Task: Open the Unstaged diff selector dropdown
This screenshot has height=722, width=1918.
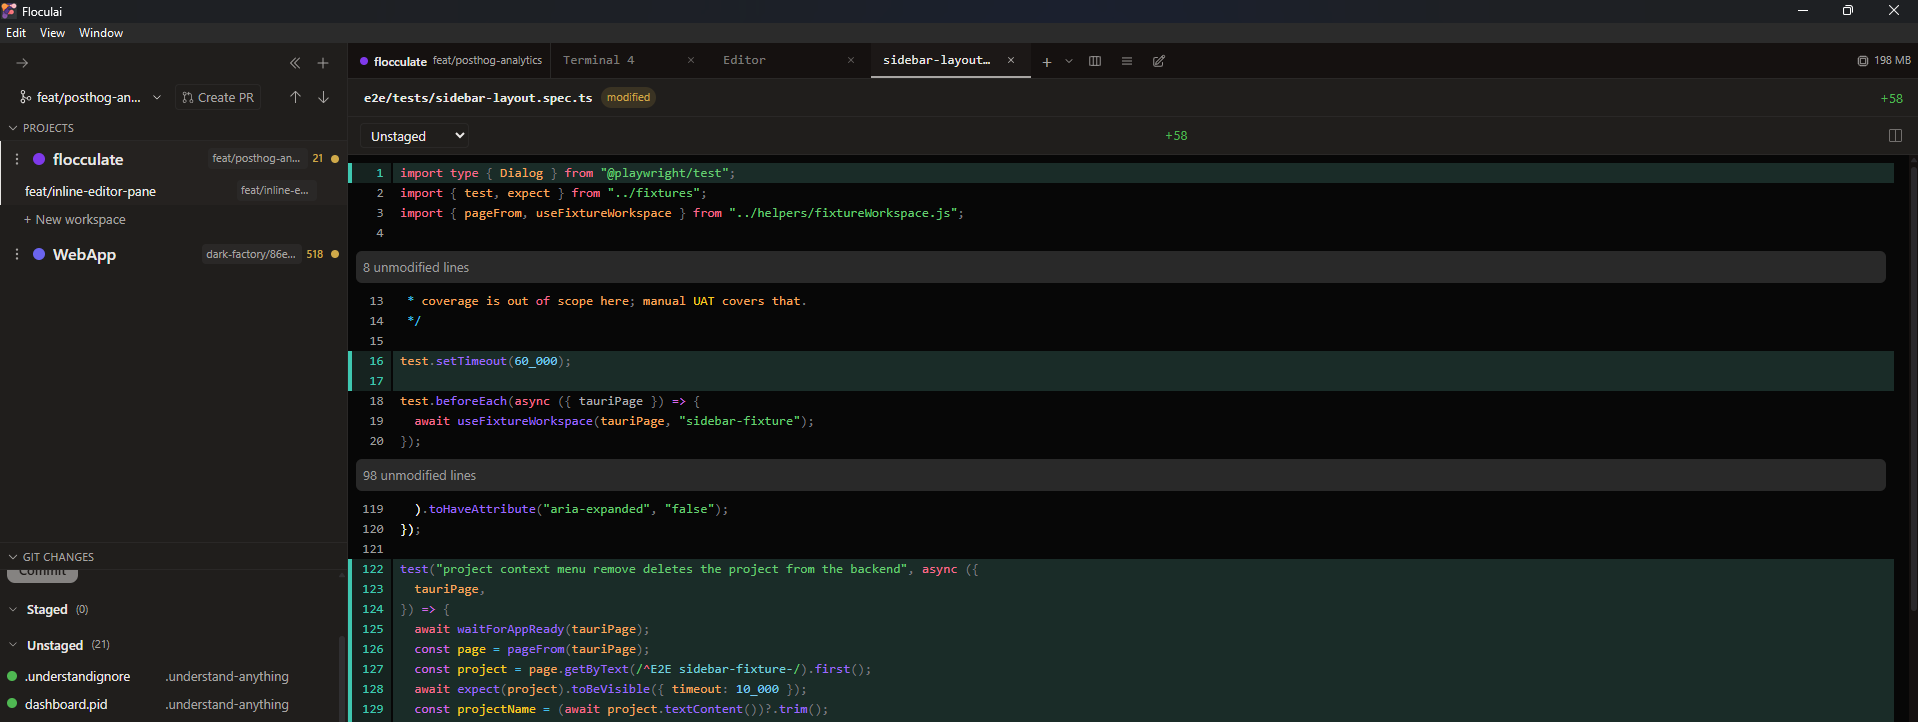Action: tap(415, 136)
